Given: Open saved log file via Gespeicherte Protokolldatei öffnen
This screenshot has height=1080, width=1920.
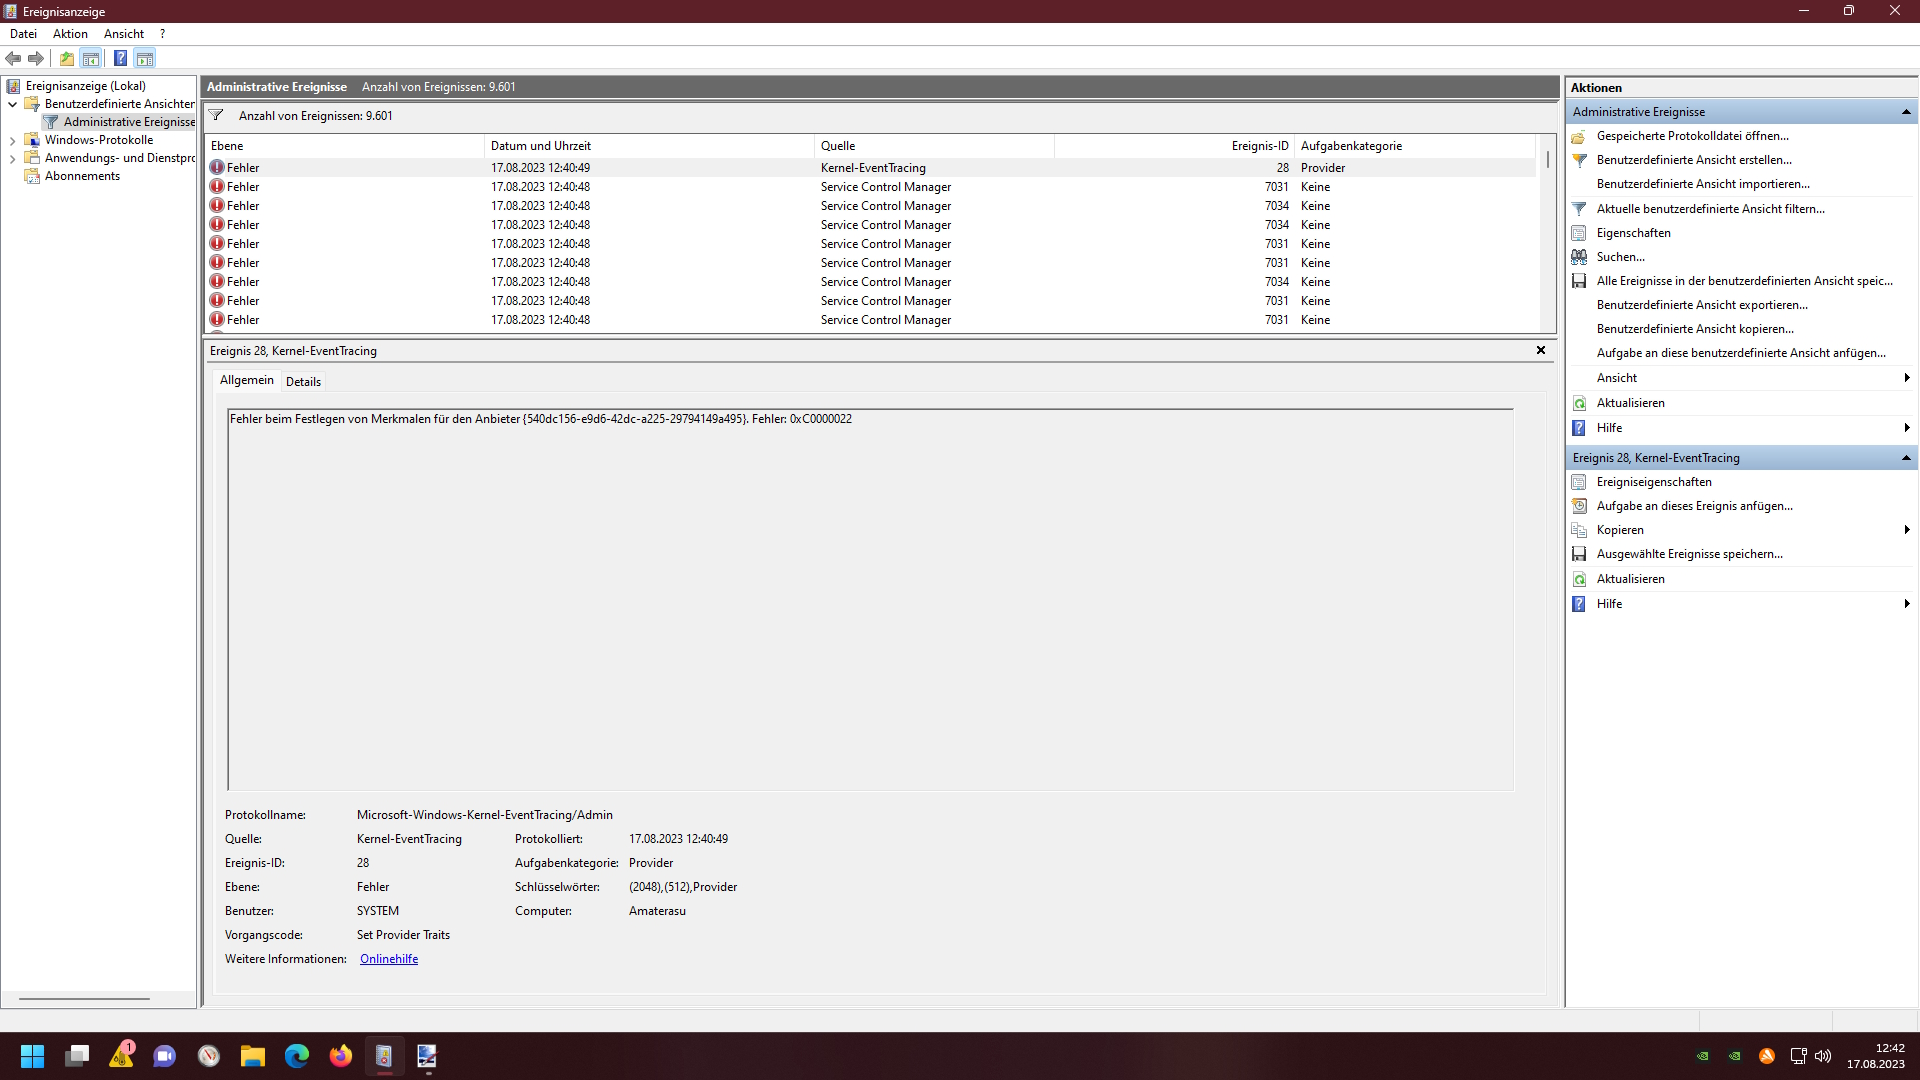Looking at the screenshot, I should pos(1692,136).
